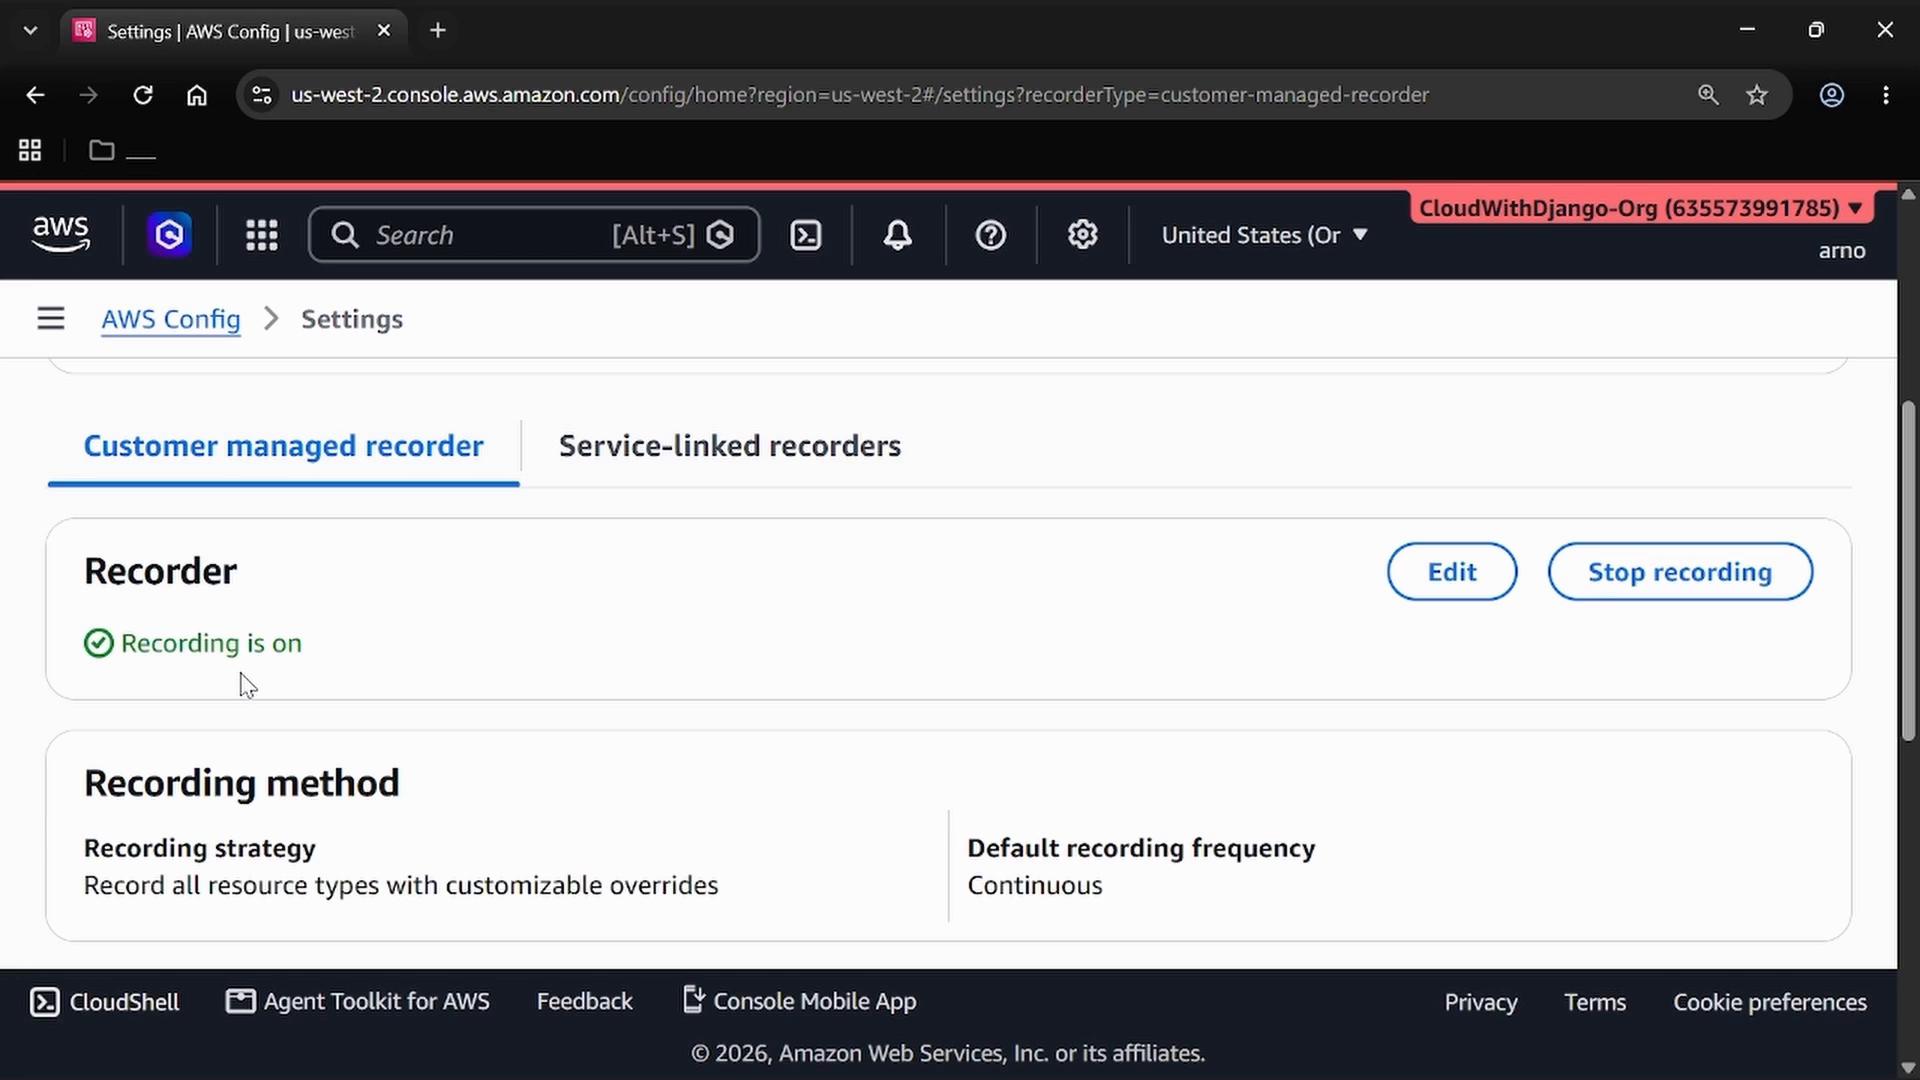Click the 'Recording is on' status text
Screen dimensions: 1920x1080
click(211, 643)
